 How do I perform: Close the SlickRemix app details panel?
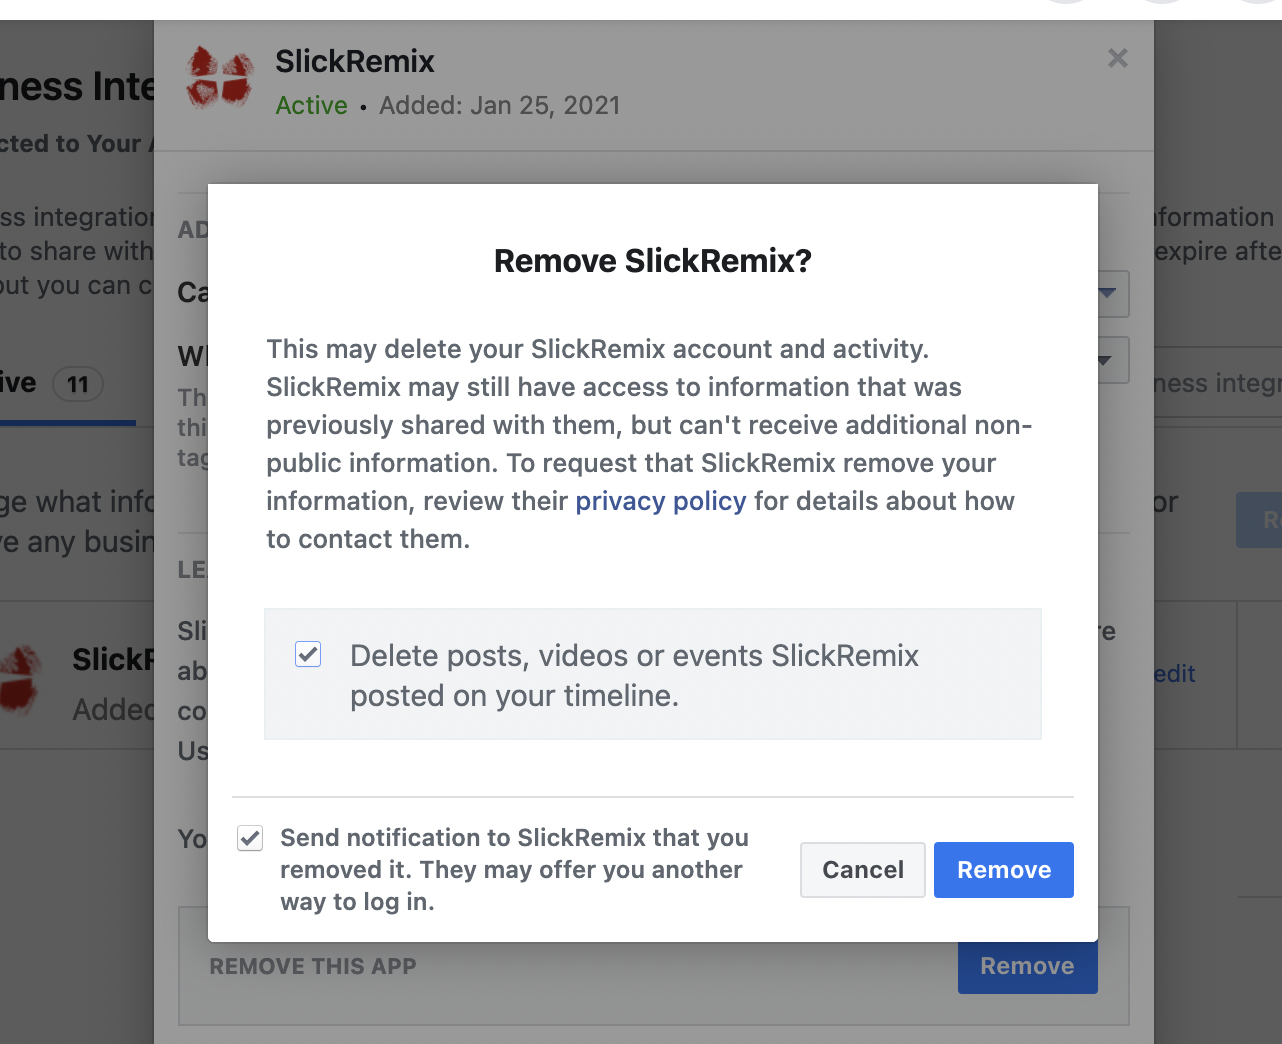(x=1118, y=59)
